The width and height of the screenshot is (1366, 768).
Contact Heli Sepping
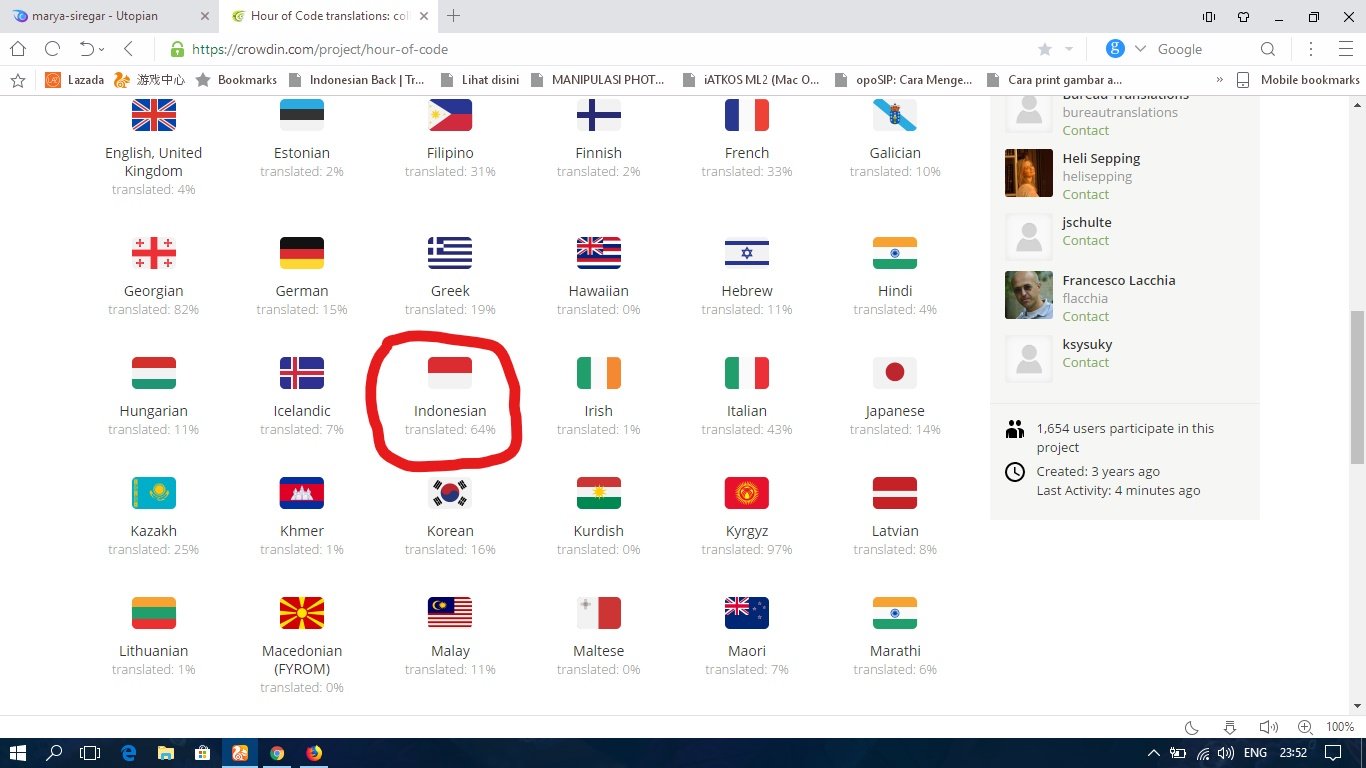click(1086, 194)
